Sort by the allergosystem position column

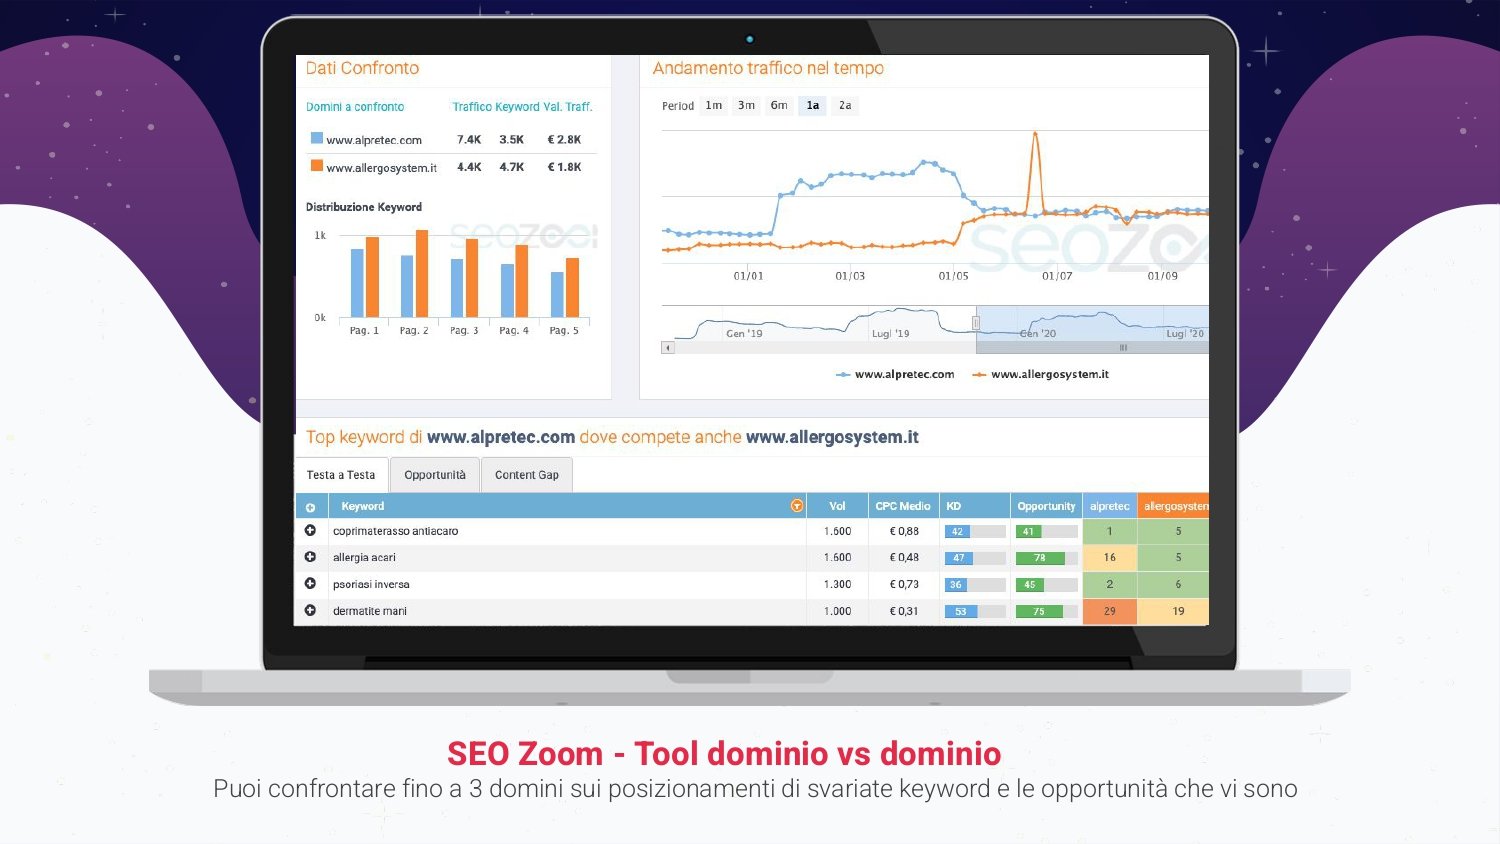point(1173,506)
